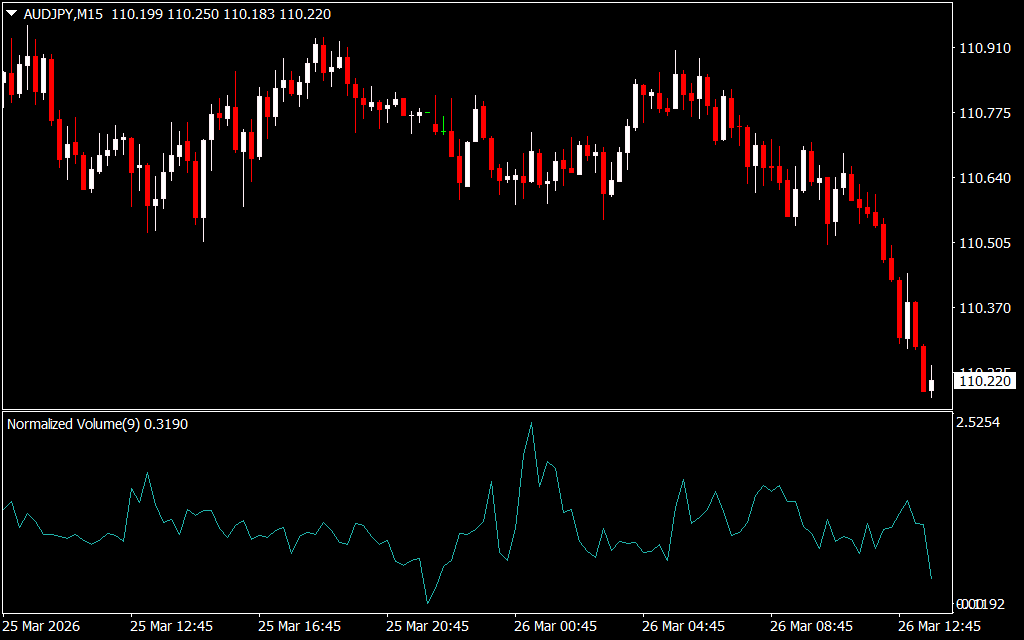
Task: Click the 110.775 price scale label
Action: tap(984, 113)
